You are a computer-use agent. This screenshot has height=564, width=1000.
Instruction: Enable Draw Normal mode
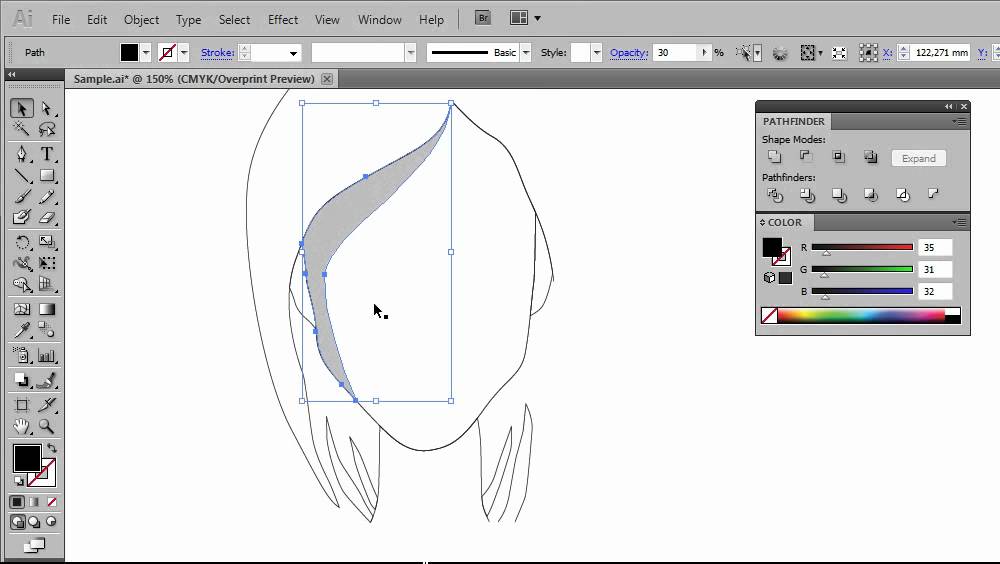pos(17,522)
